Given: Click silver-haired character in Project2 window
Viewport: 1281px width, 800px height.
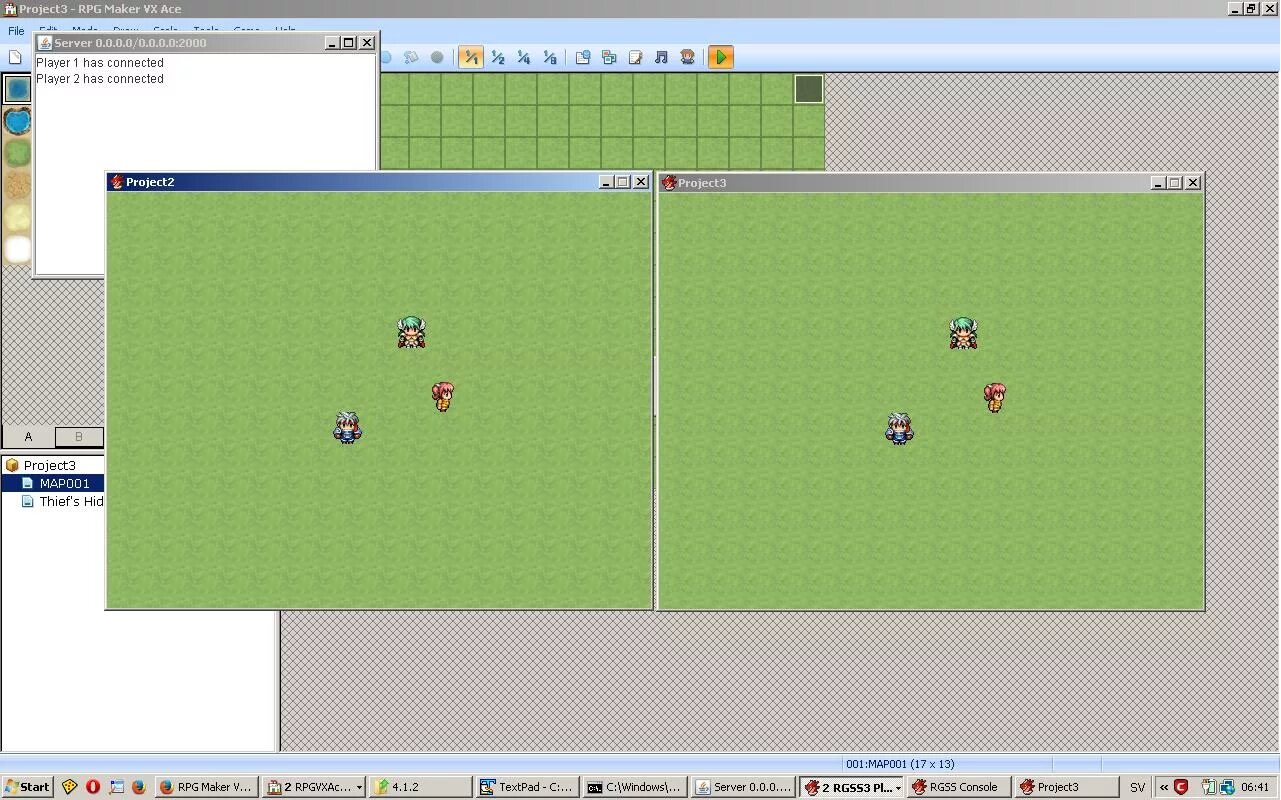Looking at the screenshot, I should tap(347, 428).
